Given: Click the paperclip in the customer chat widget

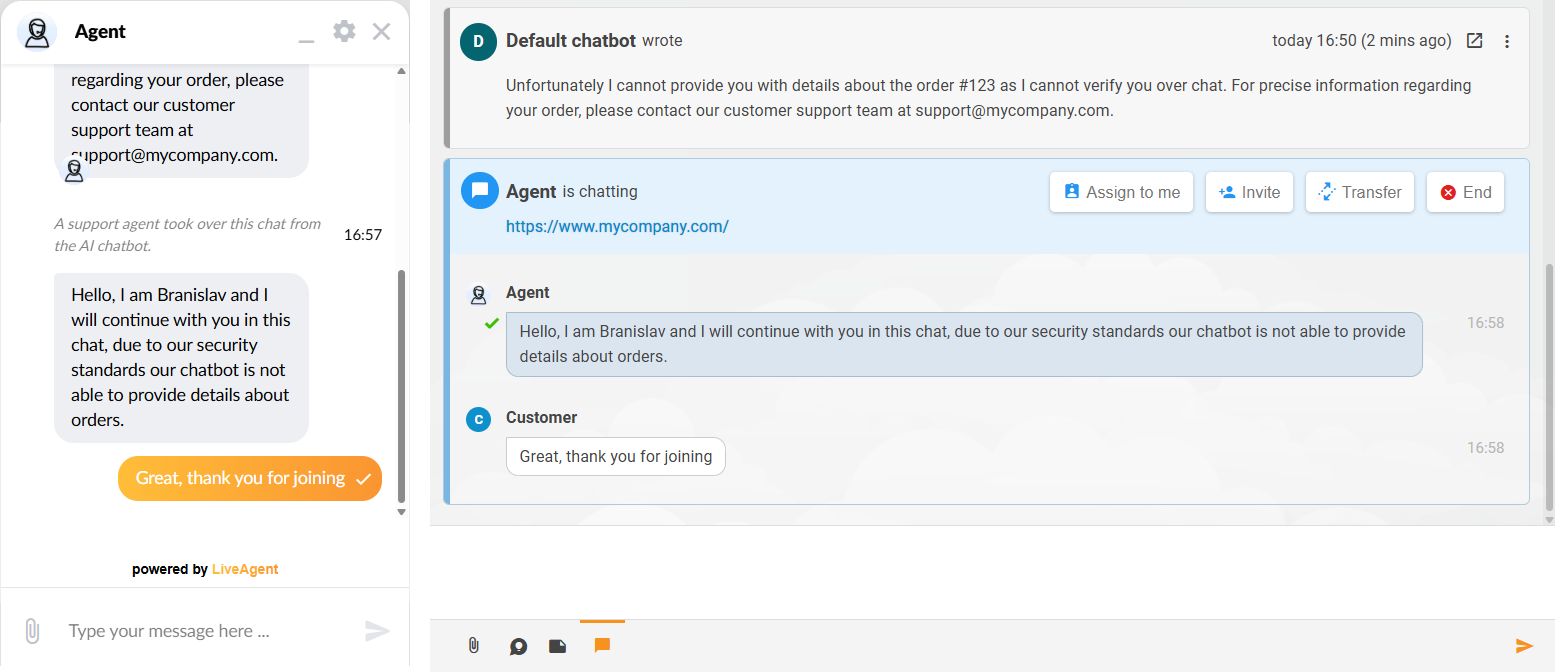Looking at the screenshot, I should pos(31,631).
